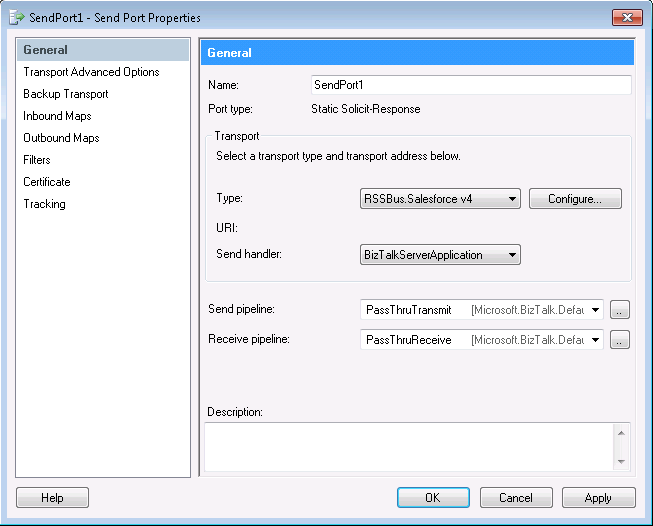Expand the Send handler dropdown
Viewport: 653px width, 526px height.
tap(513, 255)
